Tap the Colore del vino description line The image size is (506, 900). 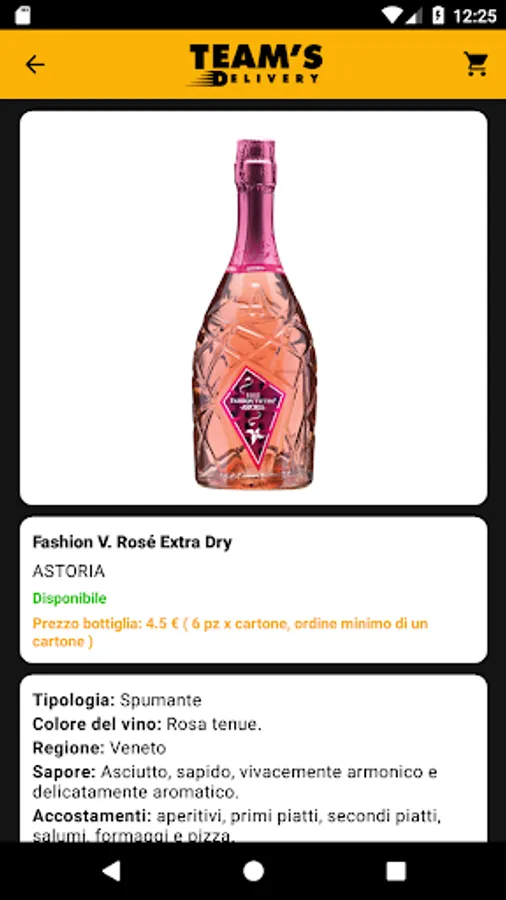tap(147, 724)
